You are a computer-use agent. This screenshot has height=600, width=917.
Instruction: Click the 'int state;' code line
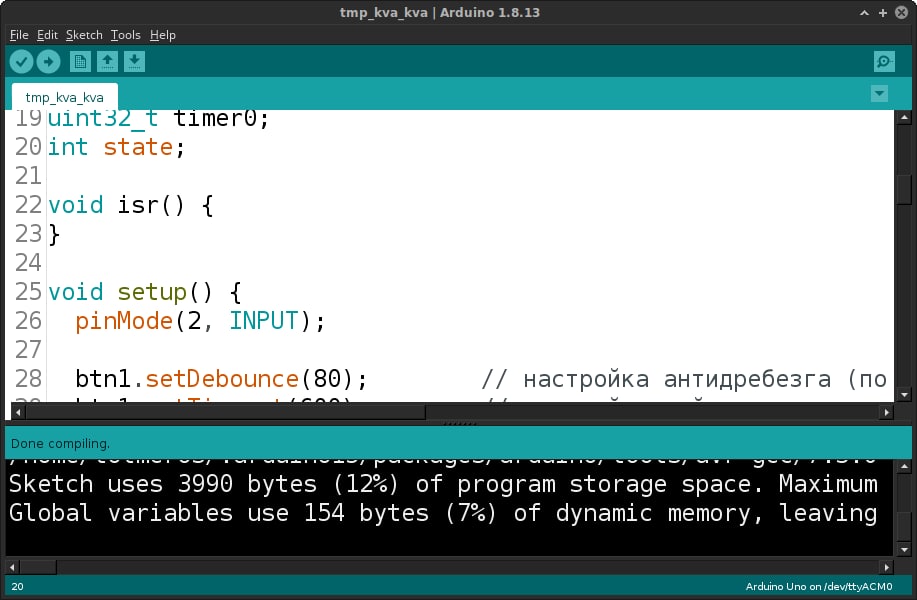tap(116, 147)
